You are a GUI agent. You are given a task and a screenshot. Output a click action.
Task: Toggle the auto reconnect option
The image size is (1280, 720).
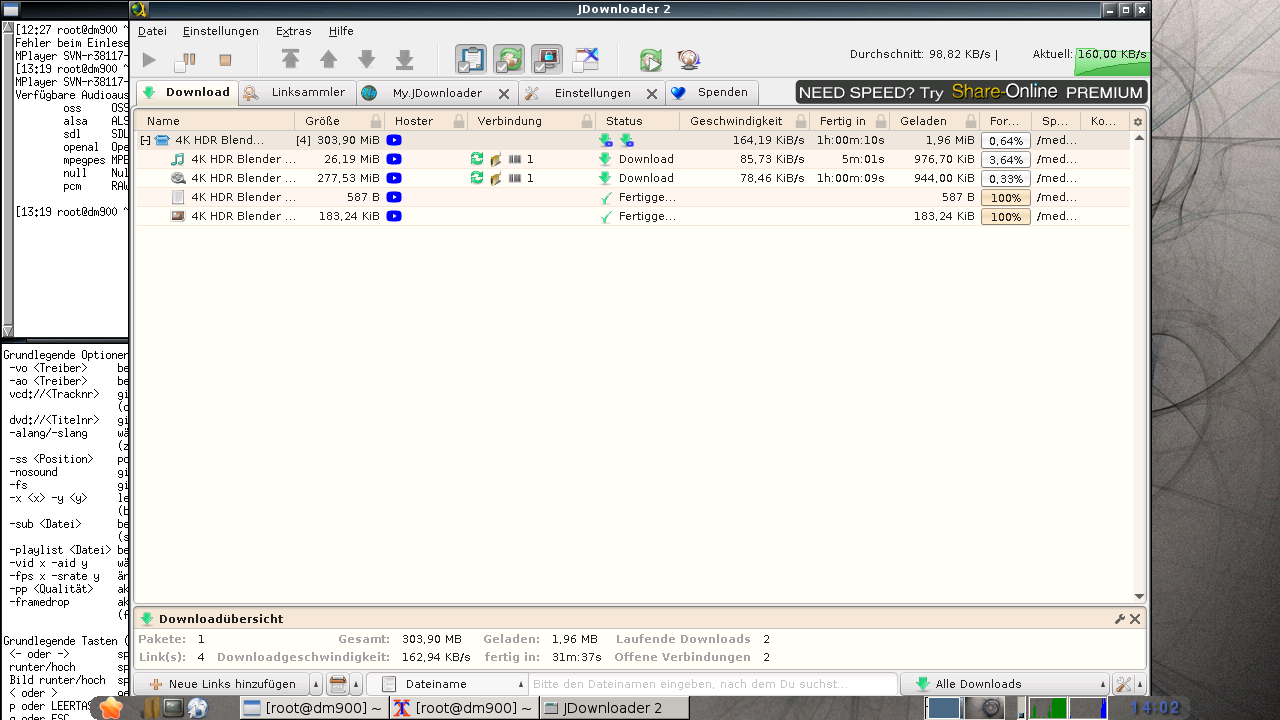pos(509,60)
